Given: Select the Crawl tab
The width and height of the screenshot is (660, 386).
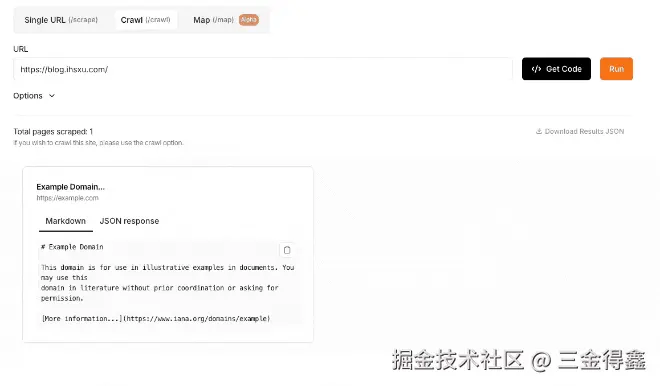Looking at the screenshot, I should point(146,20).
